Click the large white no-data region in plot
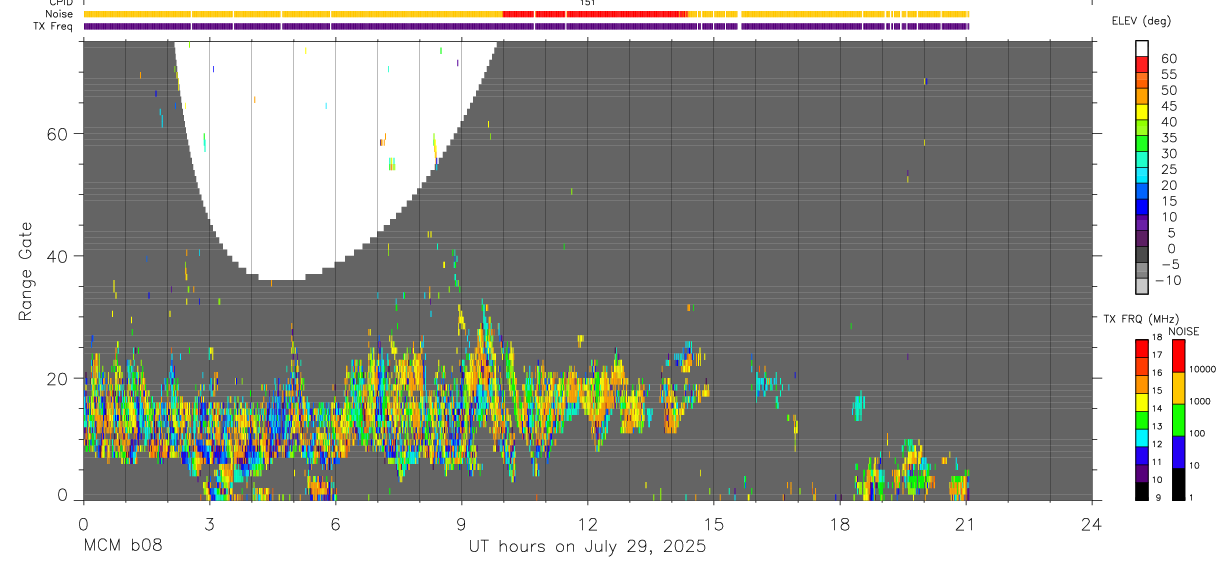The height and width of the screenshot is (567, 1228). coord(335,150)
